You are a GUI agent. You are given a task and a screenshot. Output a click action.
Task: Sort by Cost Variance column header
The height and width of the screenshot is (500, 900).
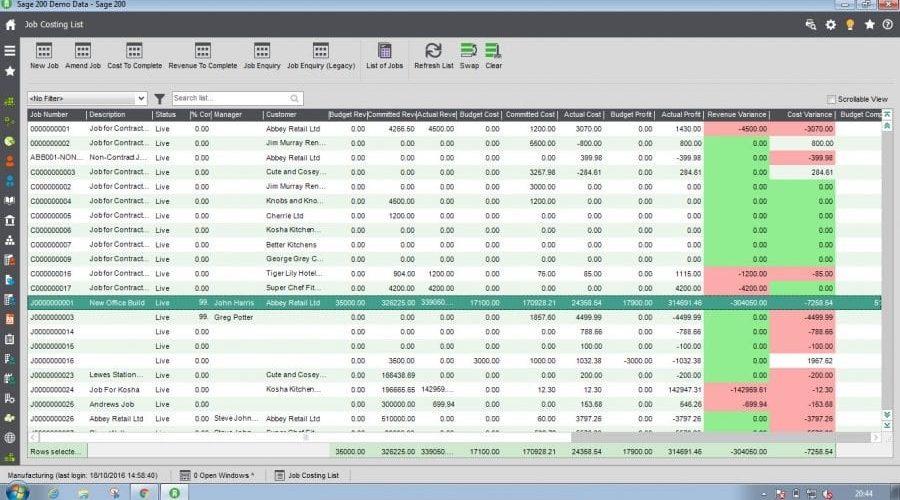(803, 115)
